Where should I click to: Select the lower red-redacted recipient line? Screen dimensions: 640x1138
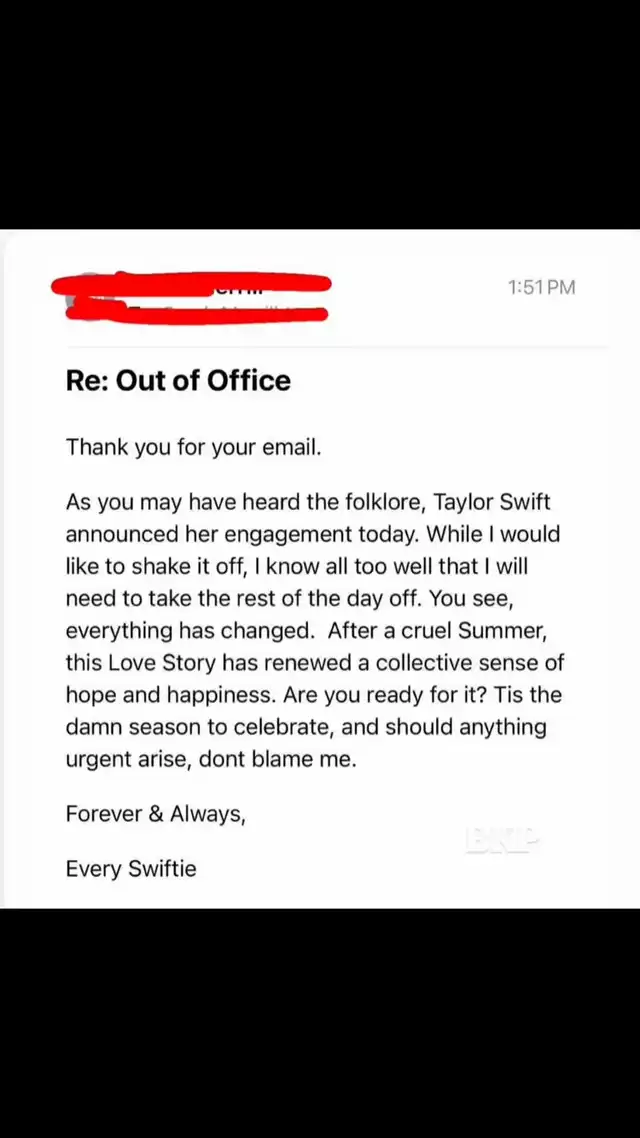click(196, 314)
